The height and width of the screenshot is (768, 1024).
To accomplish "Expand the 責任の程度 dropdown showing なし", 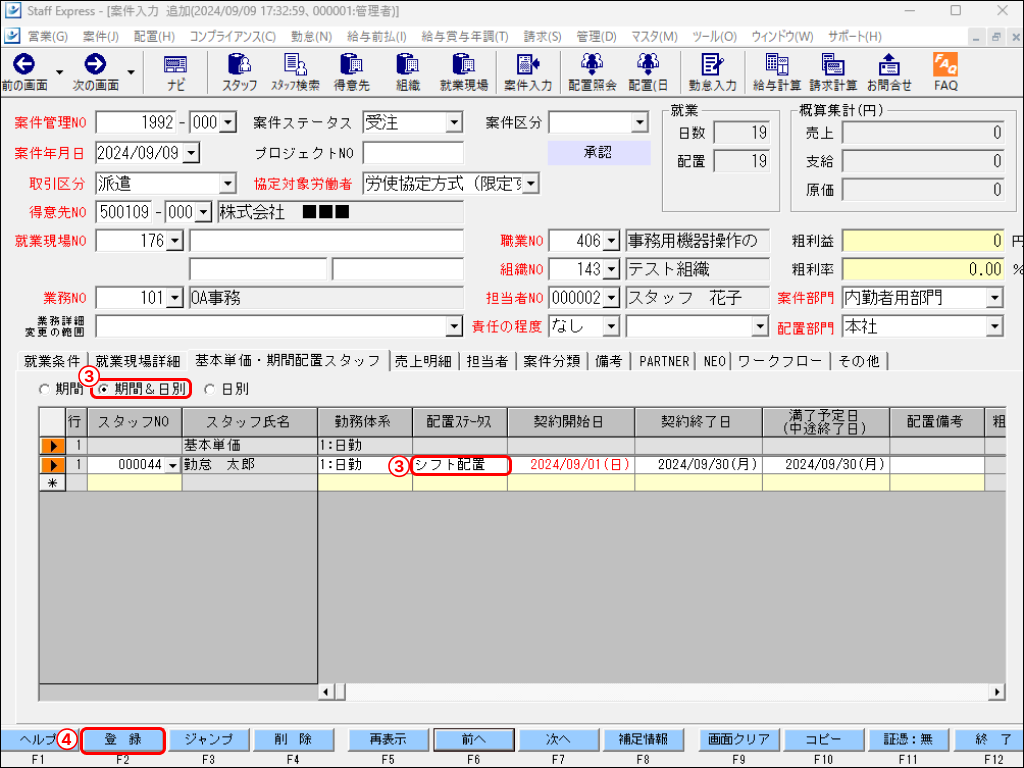I will [x=611, y=326].
